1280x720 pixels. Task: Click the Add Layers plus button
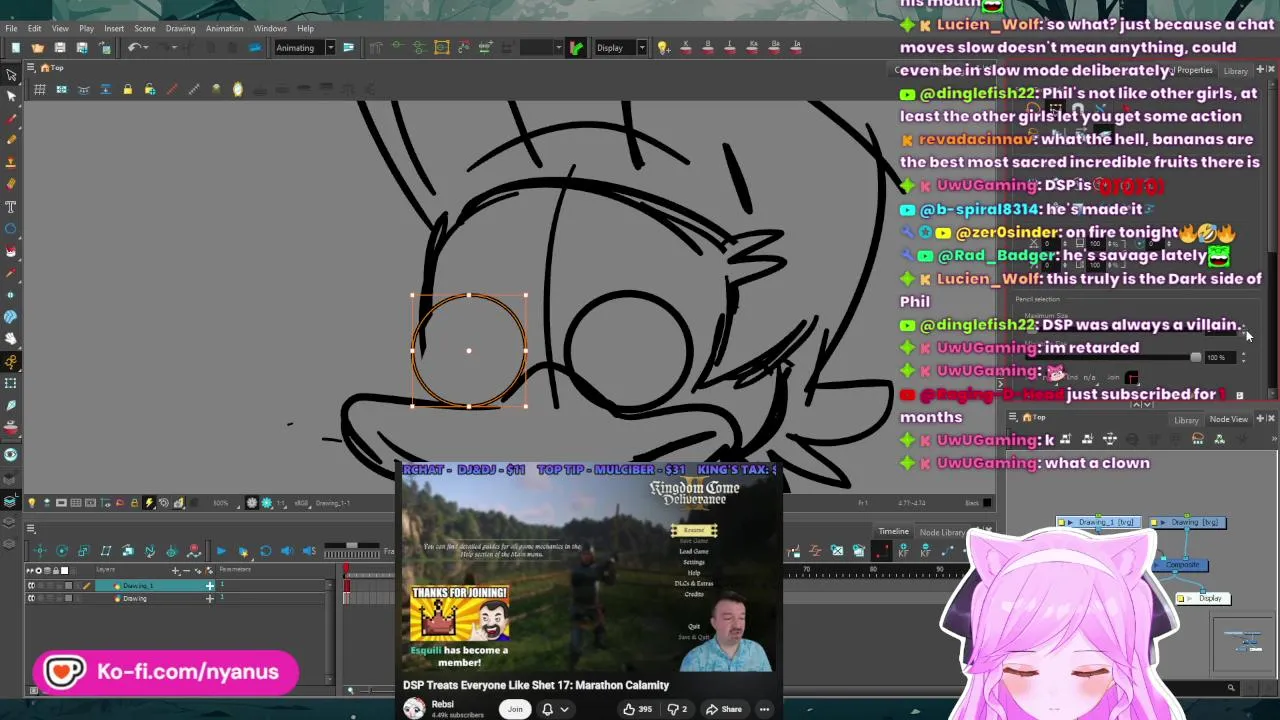point(176,570)
